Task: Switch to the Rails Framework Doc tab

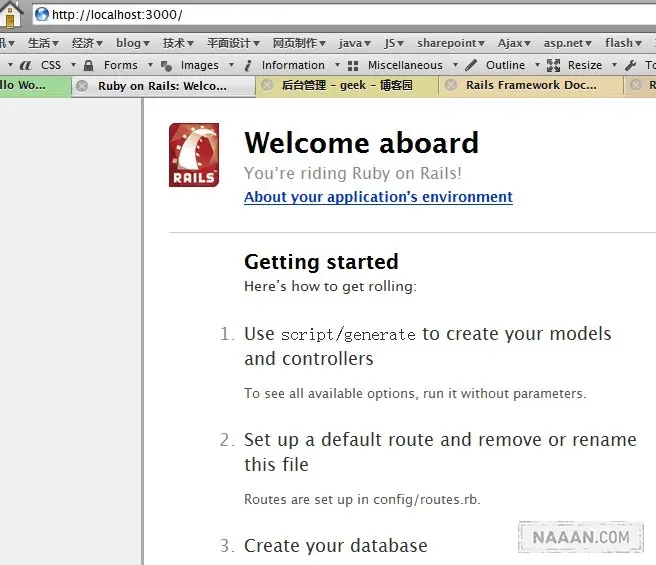Action: 530,86
